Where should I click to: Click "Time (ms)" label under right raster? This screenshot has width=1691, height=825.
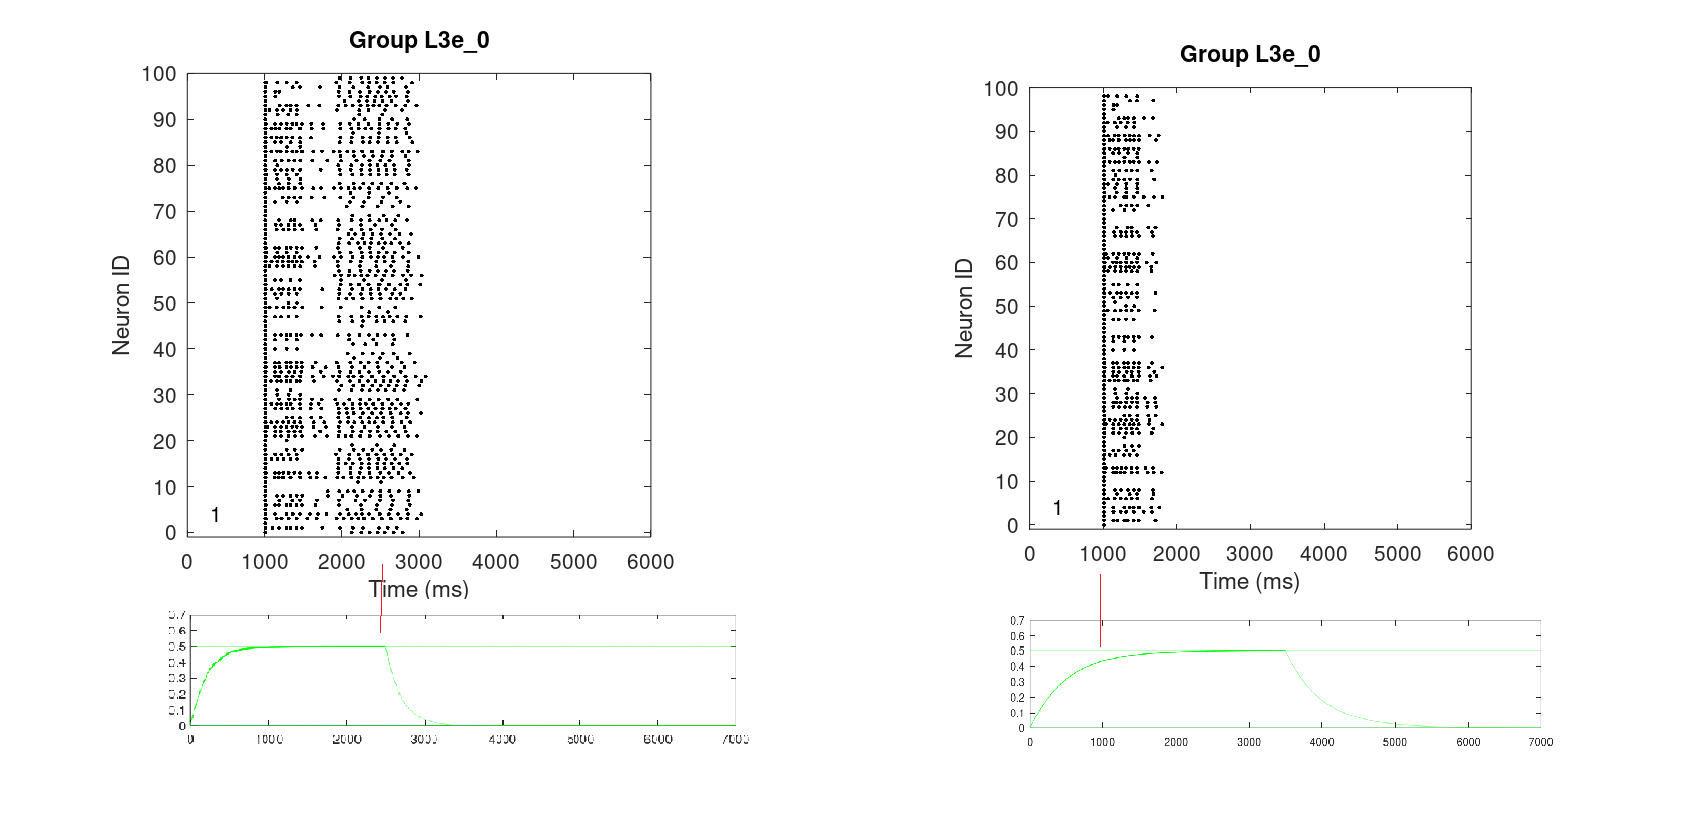[x=1250, y=581]
